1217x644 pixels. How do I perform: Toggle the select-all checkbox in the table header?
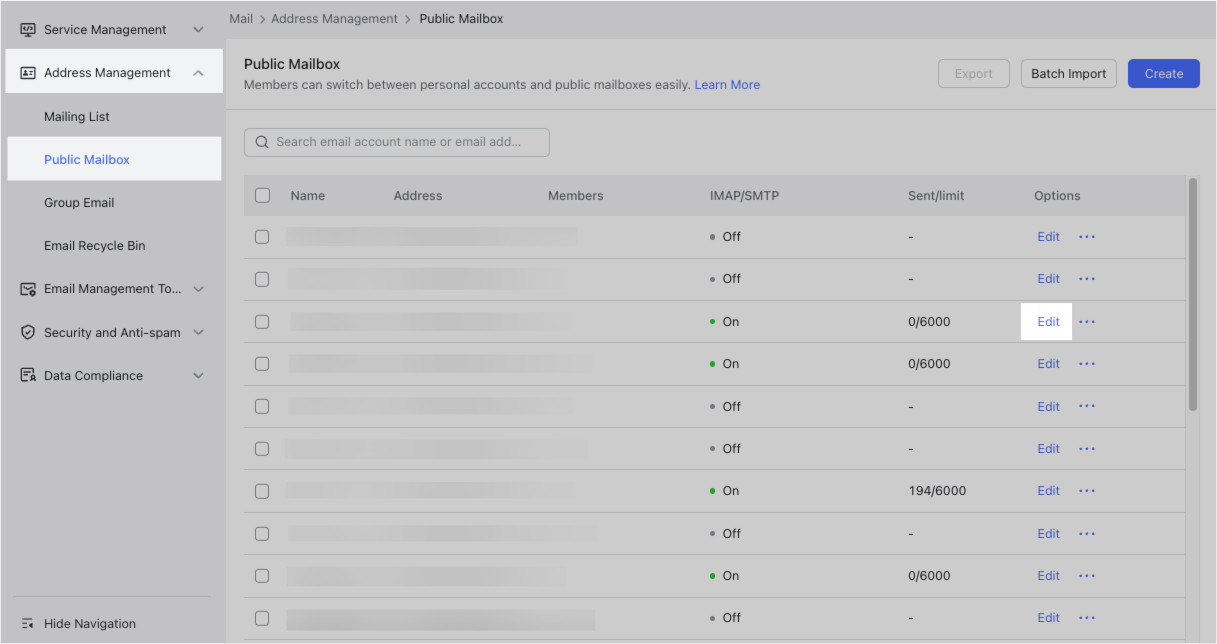coord(262,195)
